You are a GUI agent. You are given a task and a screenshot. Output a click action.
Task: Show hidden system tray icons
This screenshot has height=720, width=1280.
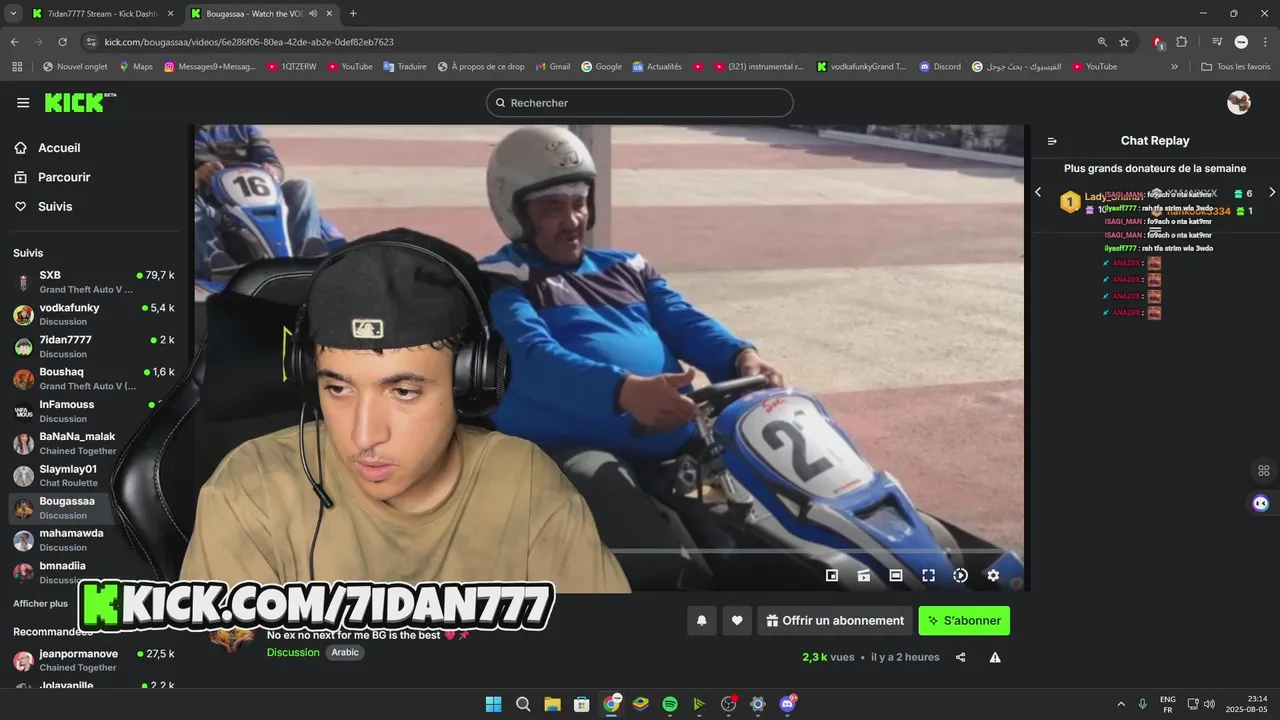(x=1120, y=704)
